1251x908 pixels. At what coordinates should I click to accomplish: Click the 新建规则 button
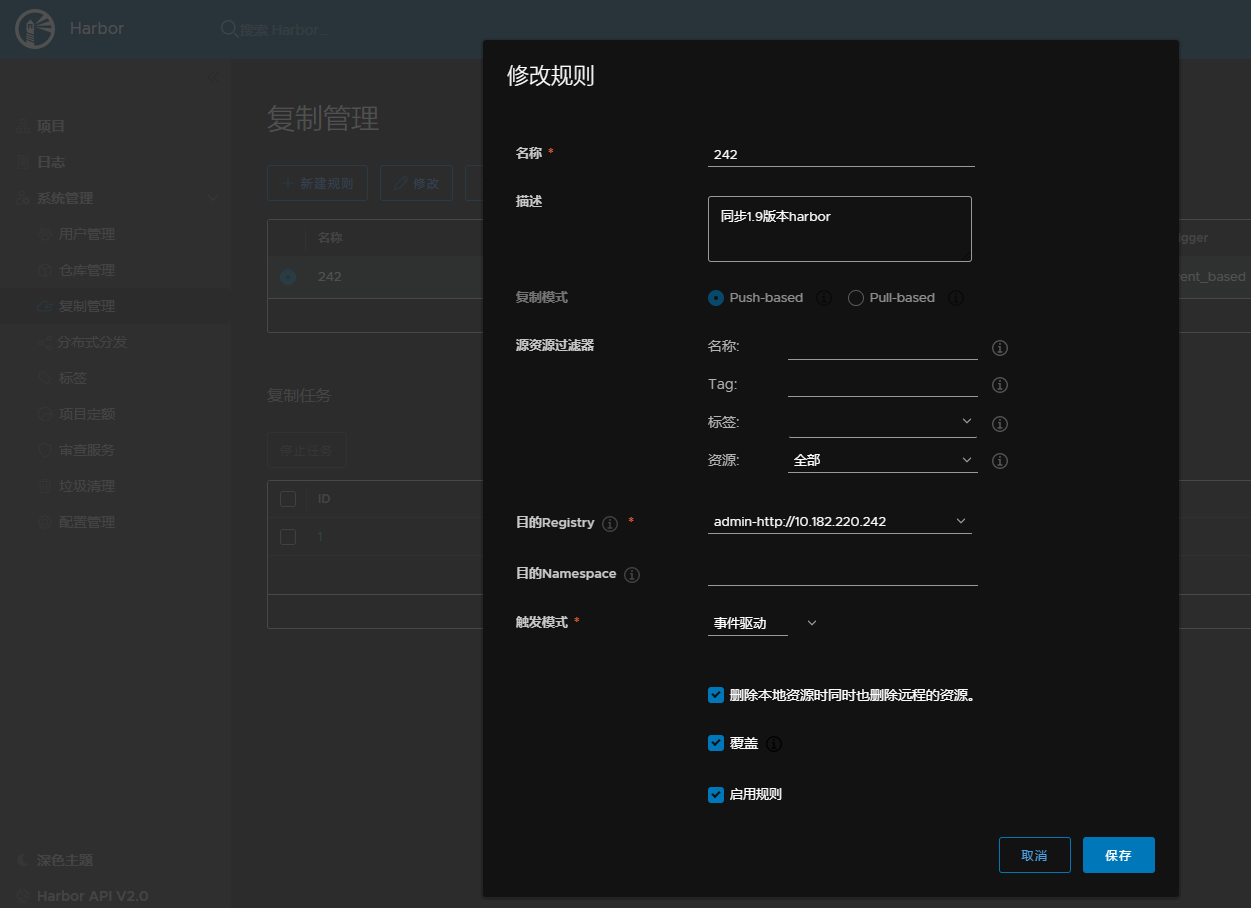318,184
